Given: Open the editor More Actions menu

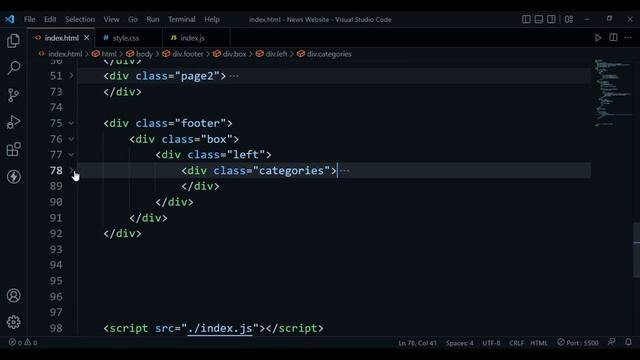Looking at the screenshot, I should pyautogui.click(x=628, y=38).
